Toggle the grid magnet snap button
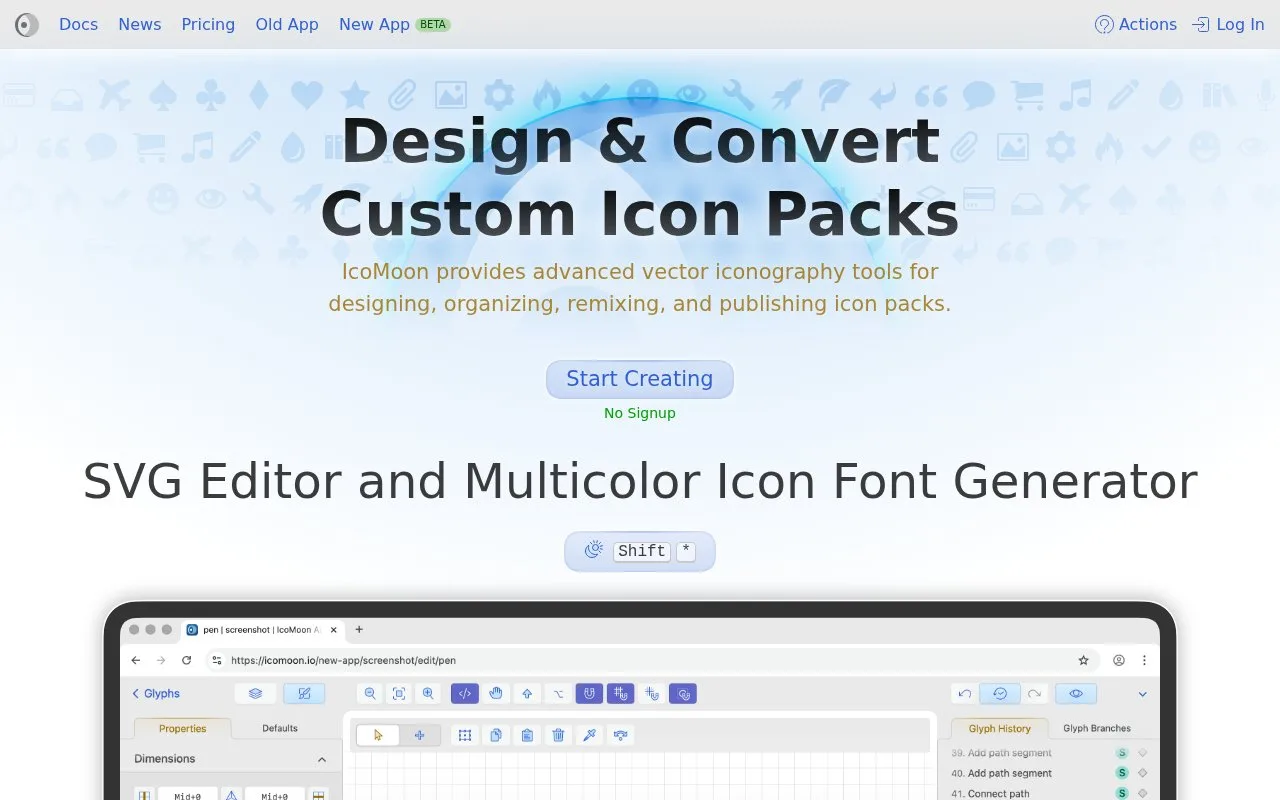The width and height of the screenshot is (1280, 800). pyautogui.click(x=620, y=693)
